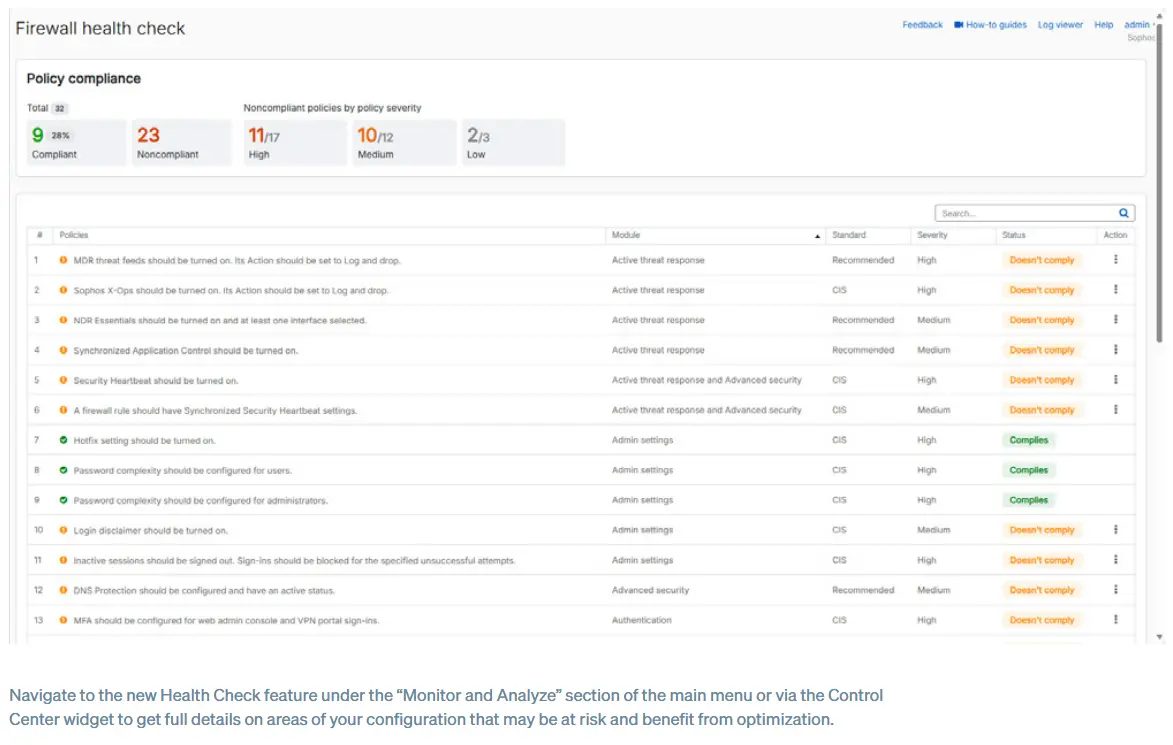Click kebab menu for NDR Essentials policy
This screenshot has height=745, width=1173.
(x=1115, y=320)
